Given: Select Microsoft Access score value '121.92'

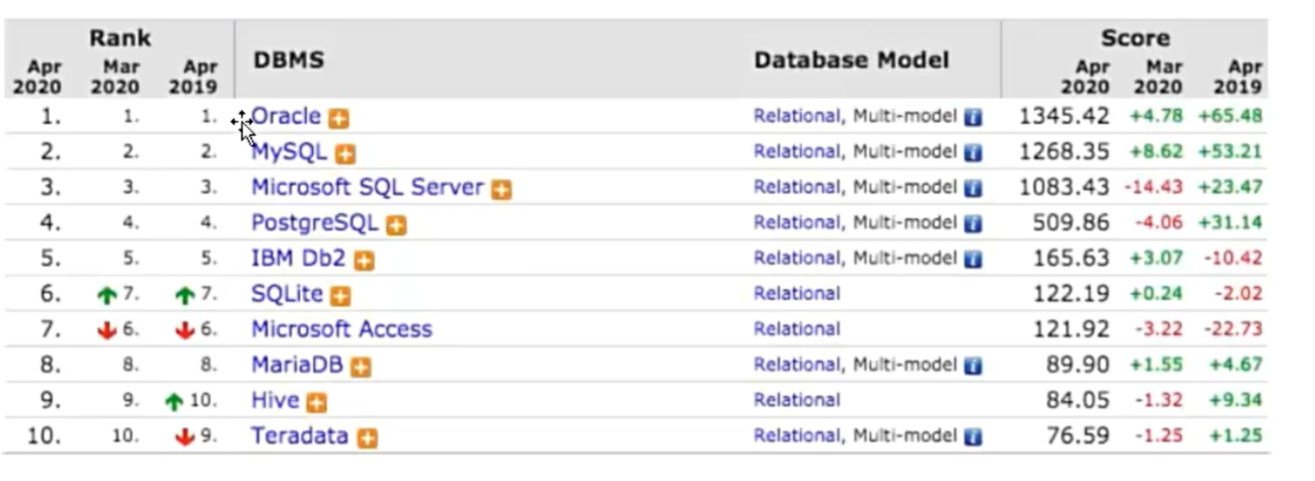Looking at the screenshot, I should (x=1071, y=329).
